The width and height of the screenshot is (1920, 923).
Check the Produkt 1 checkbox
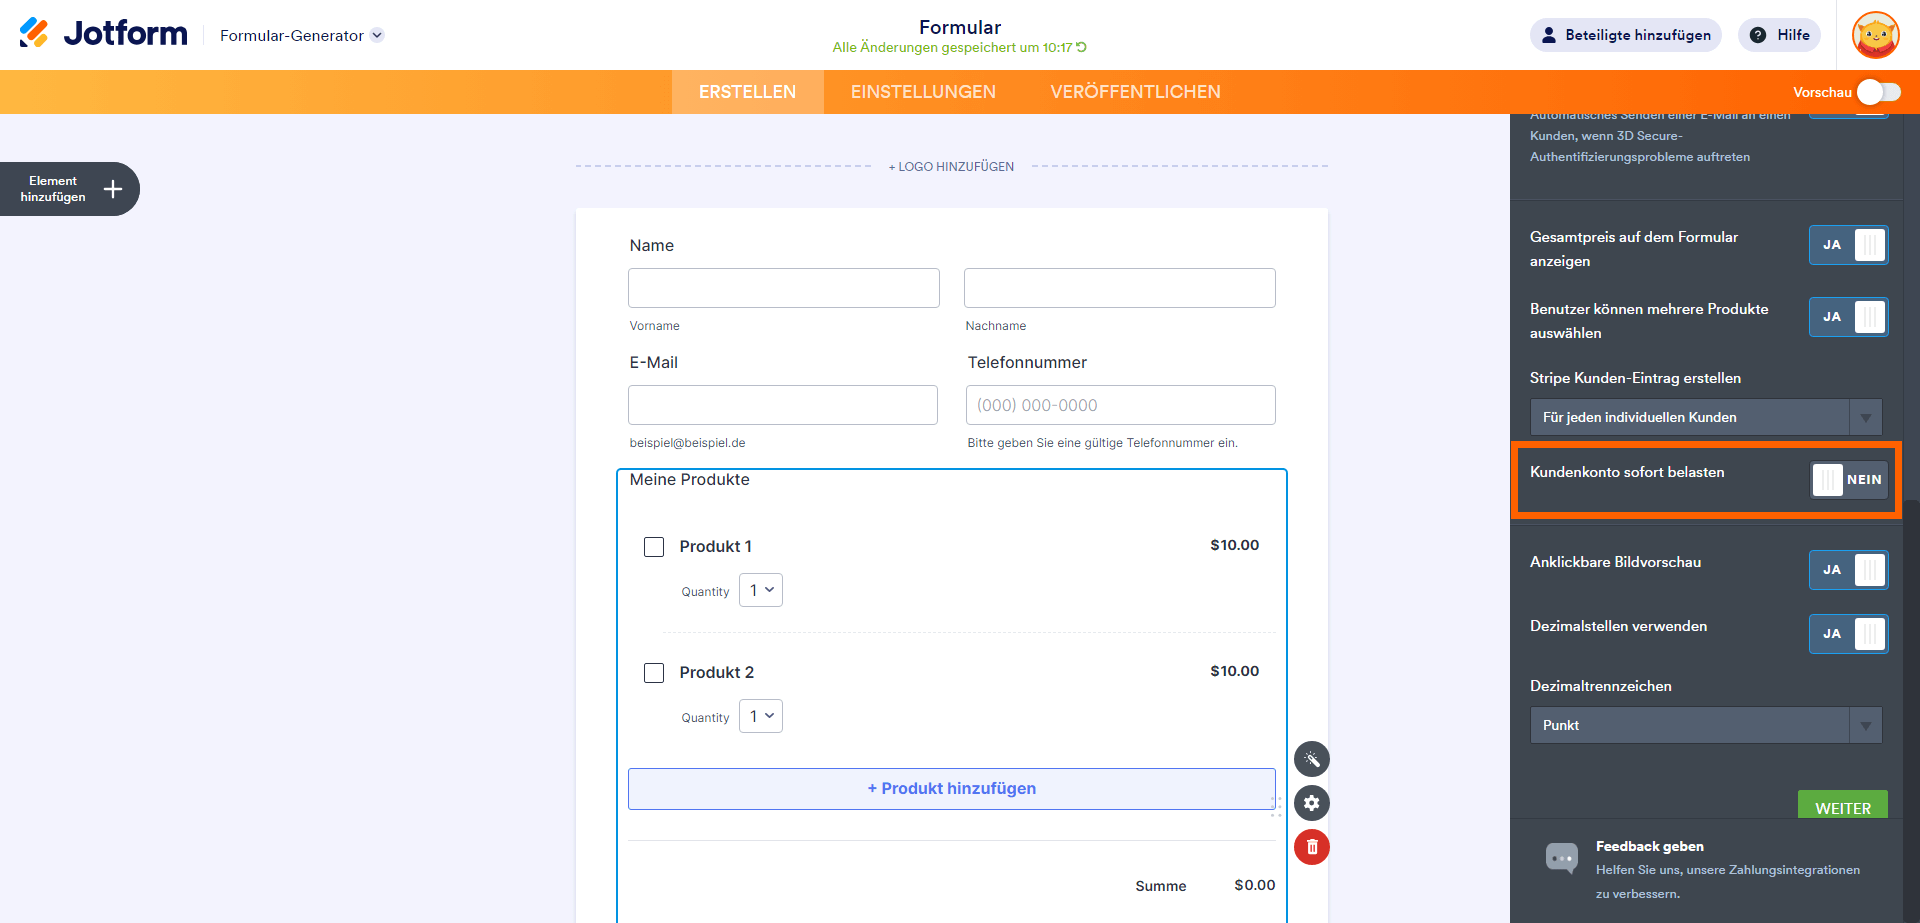[x=654, y=547]
